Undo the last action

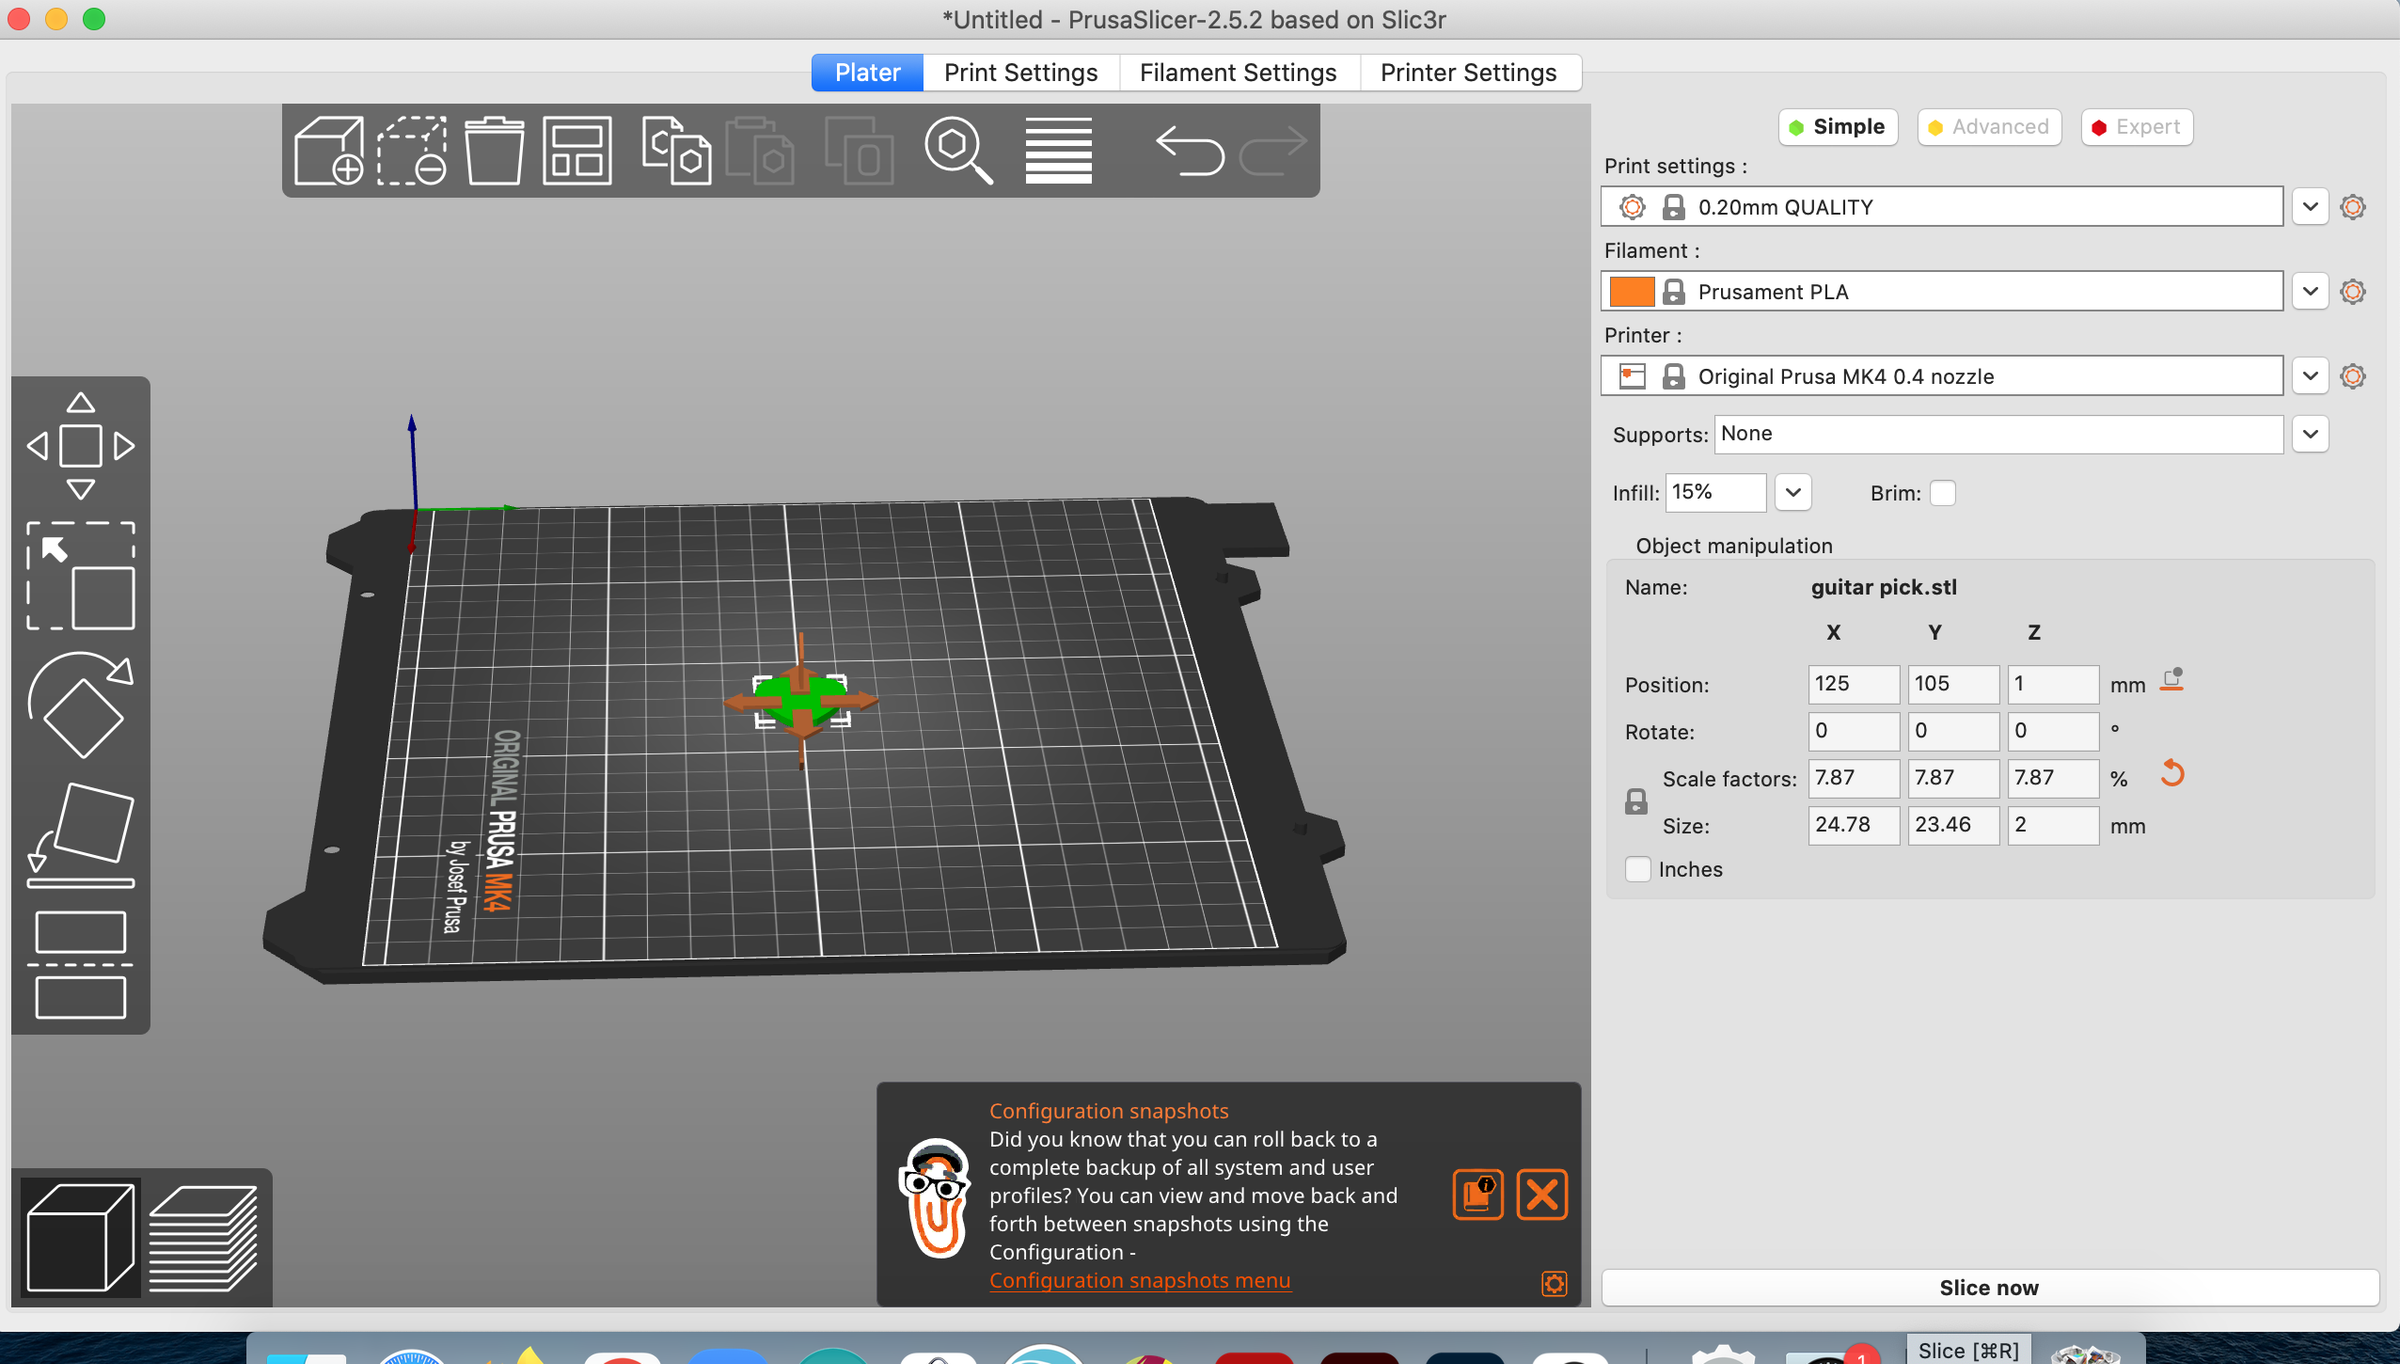1189,151
